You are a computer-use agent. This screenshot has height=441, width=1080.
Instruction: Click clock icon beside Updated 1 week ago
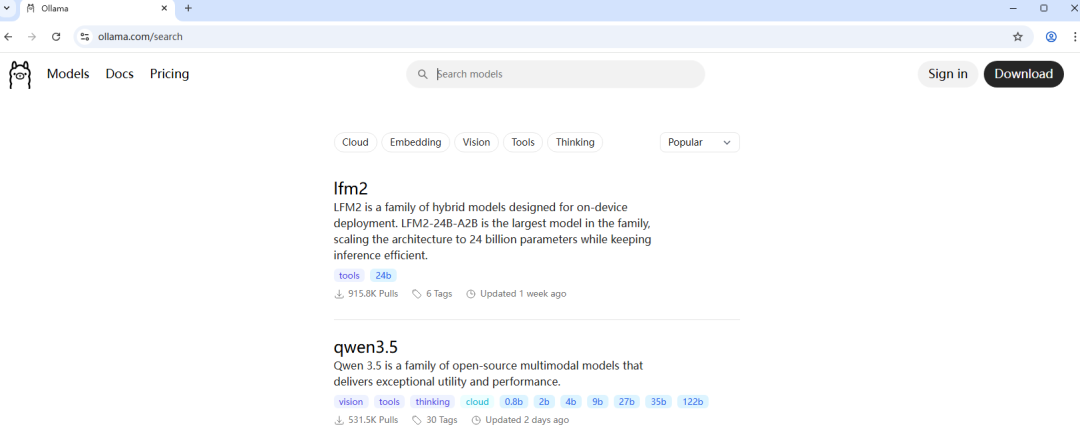click(x=471, y=294)
